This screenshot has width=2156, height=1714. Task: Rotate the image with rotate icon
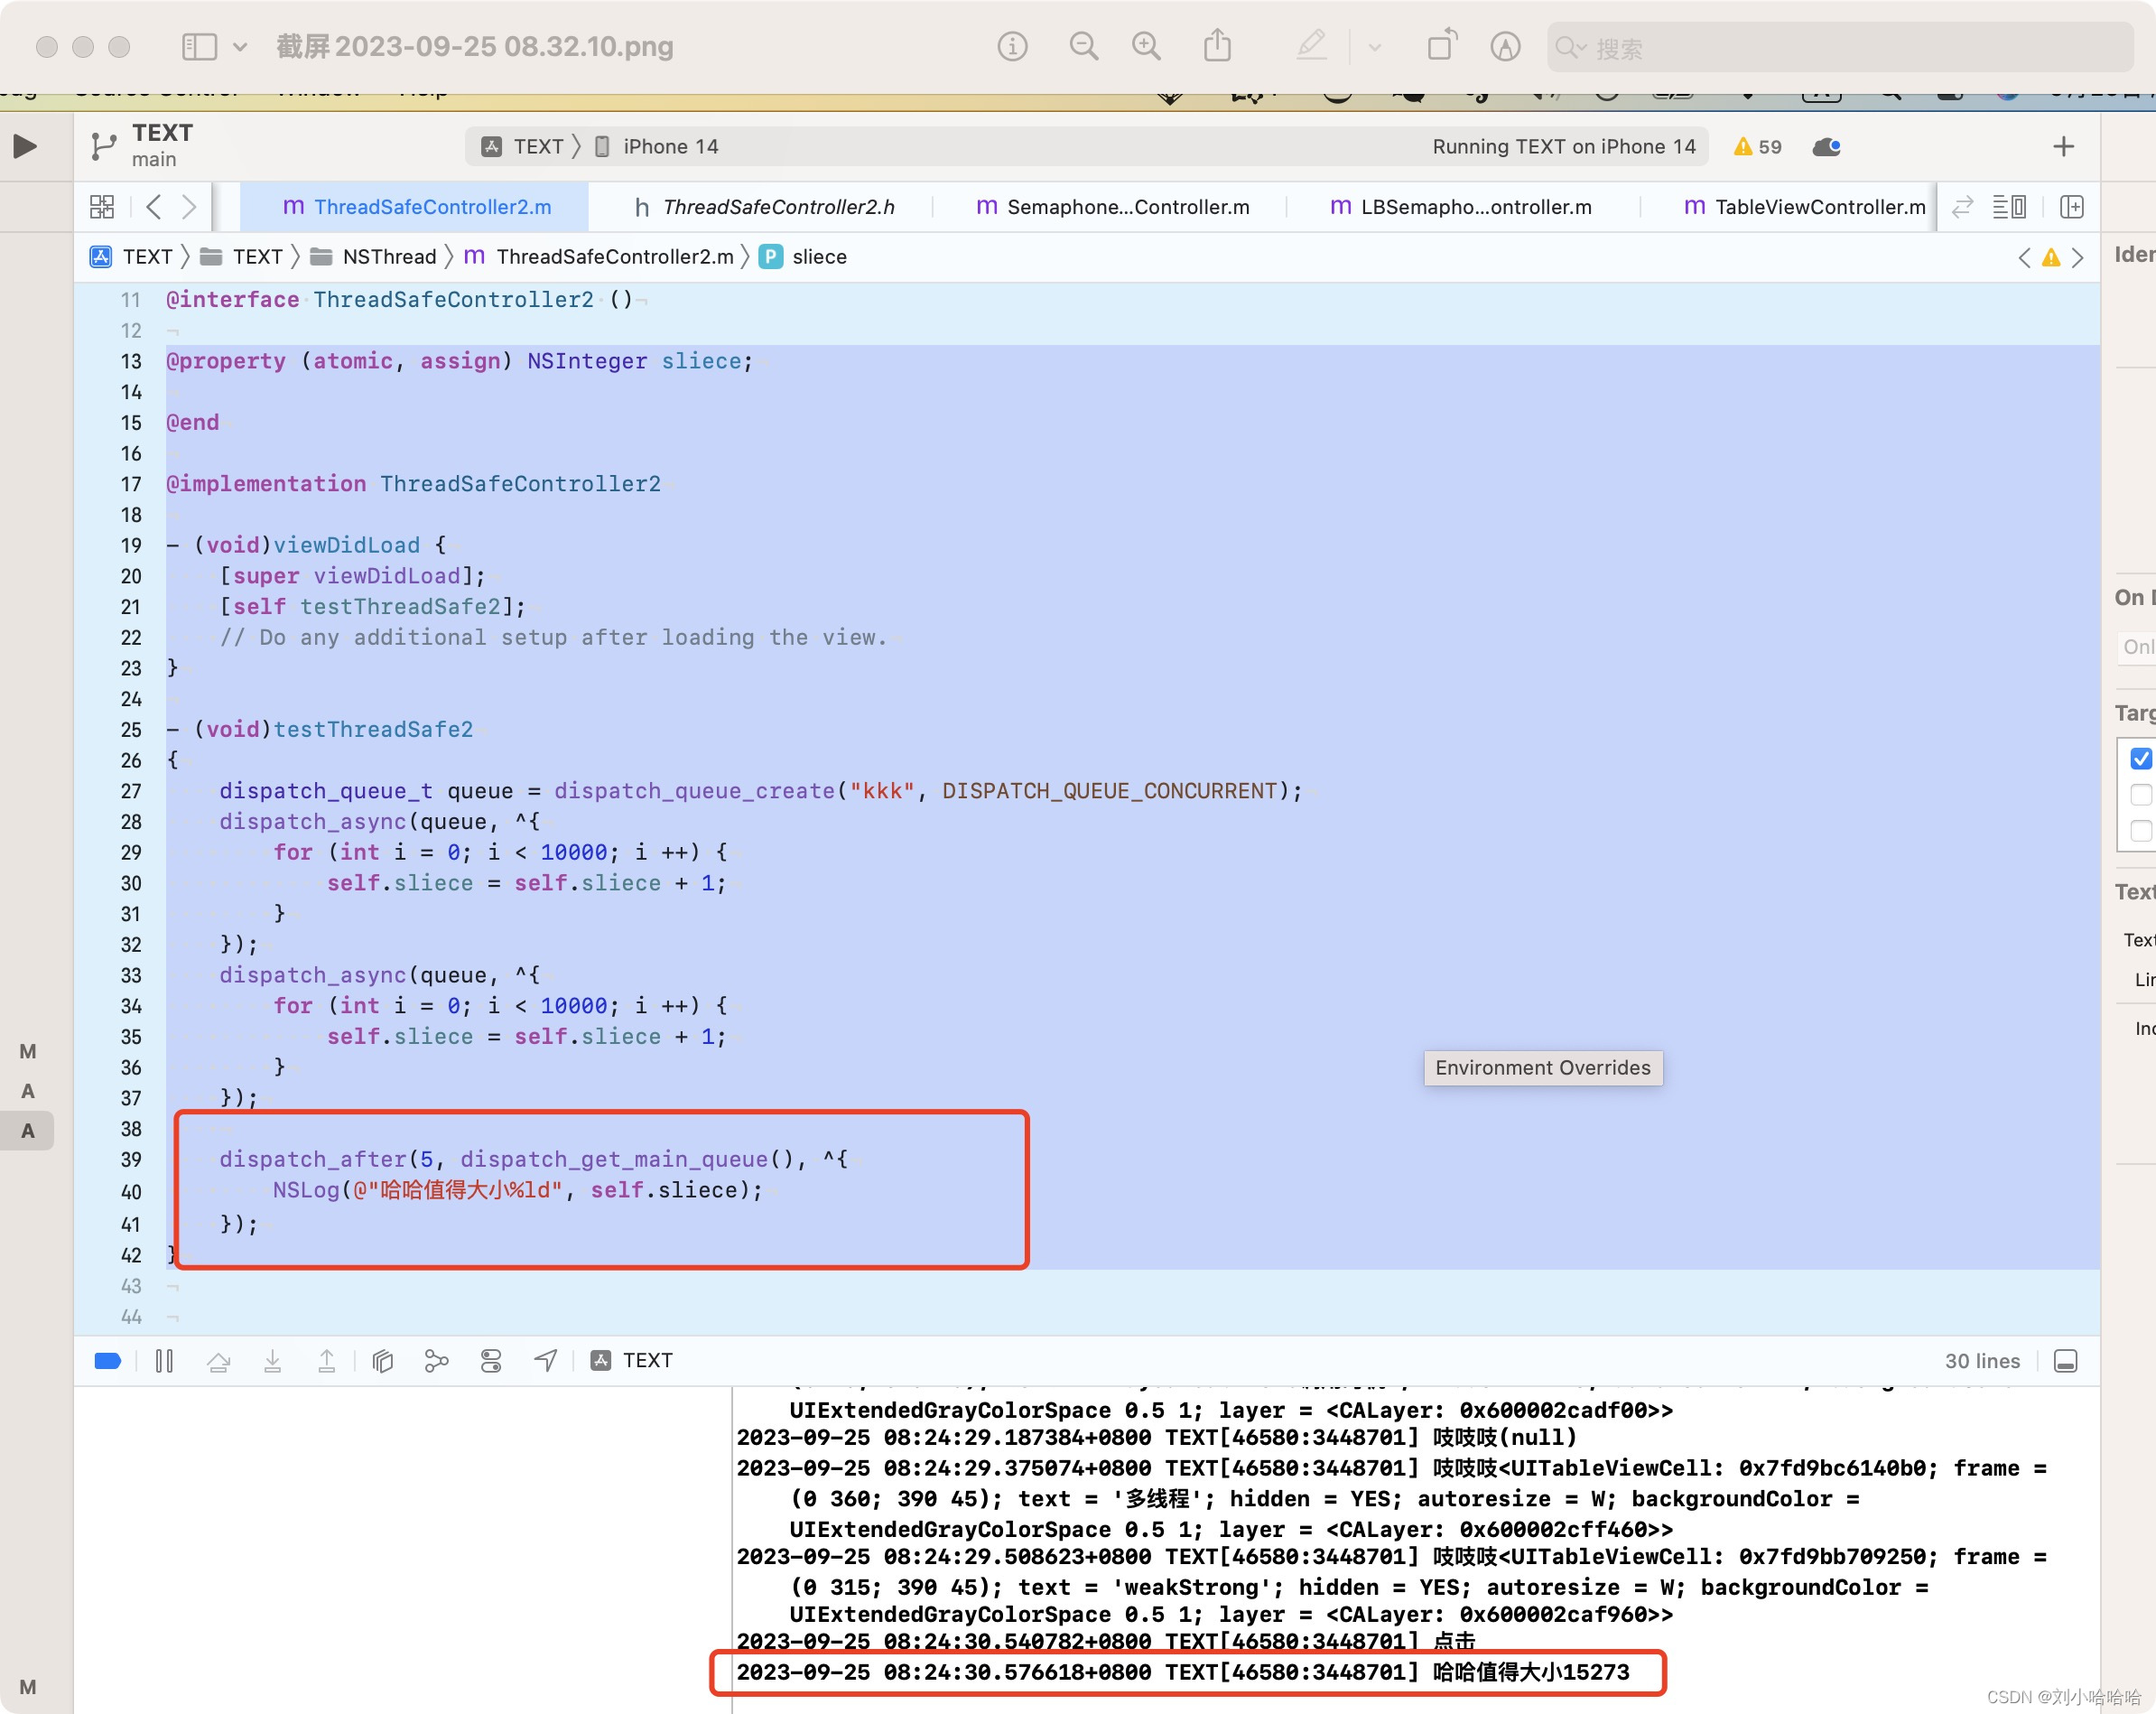(1442, 45)
